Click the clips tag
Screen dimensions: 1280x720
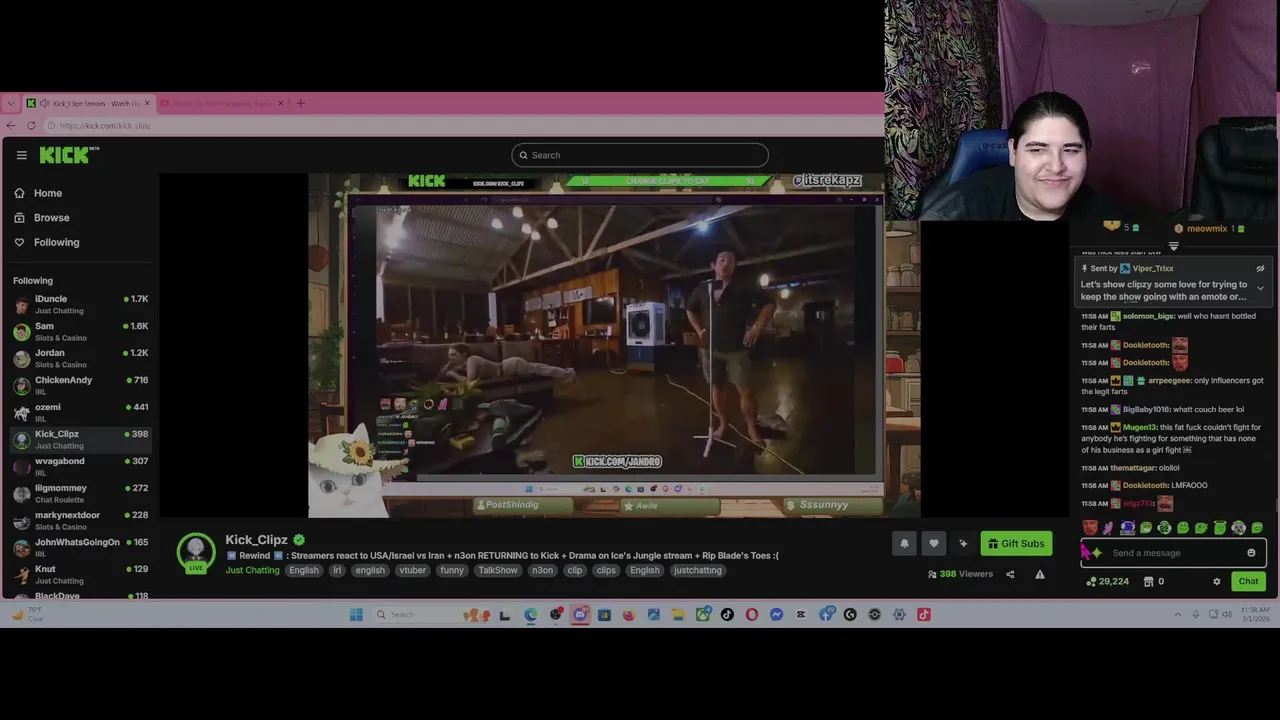(x=606, y=570)
